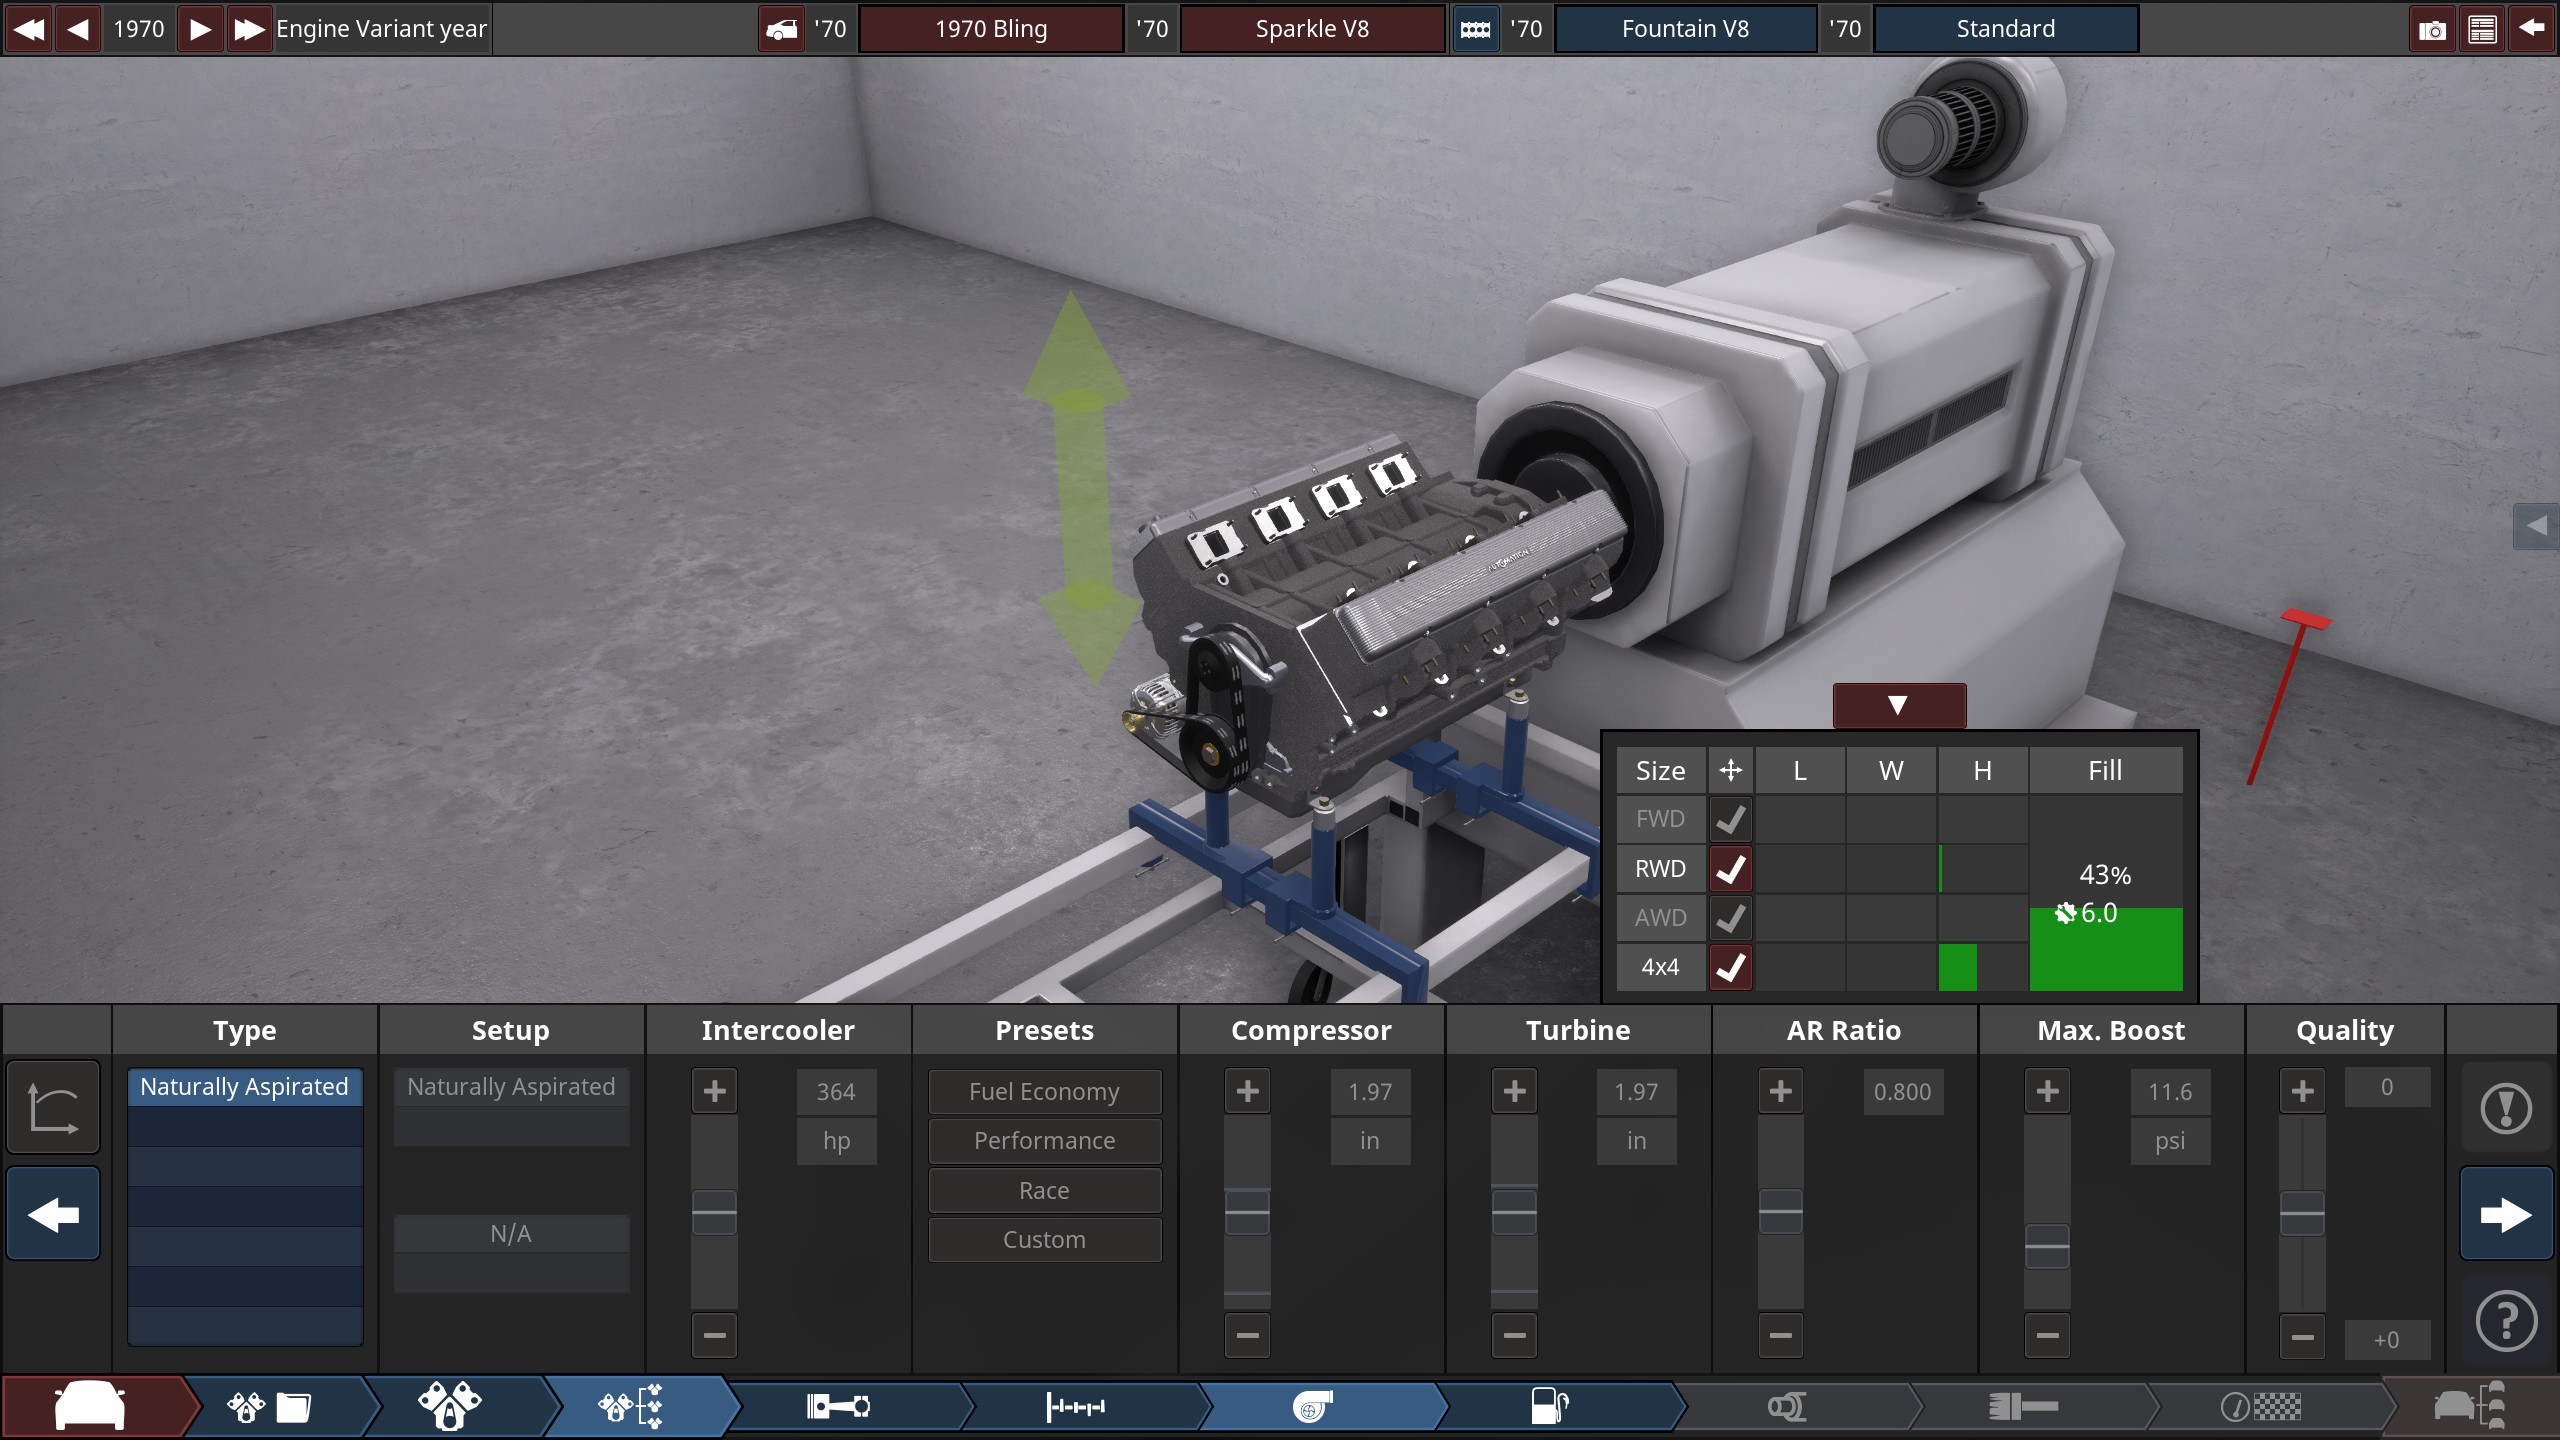Apply the Fuel Economy preset
This screenshot has height=1440, width=2560.
(x=1044, y=1092)
